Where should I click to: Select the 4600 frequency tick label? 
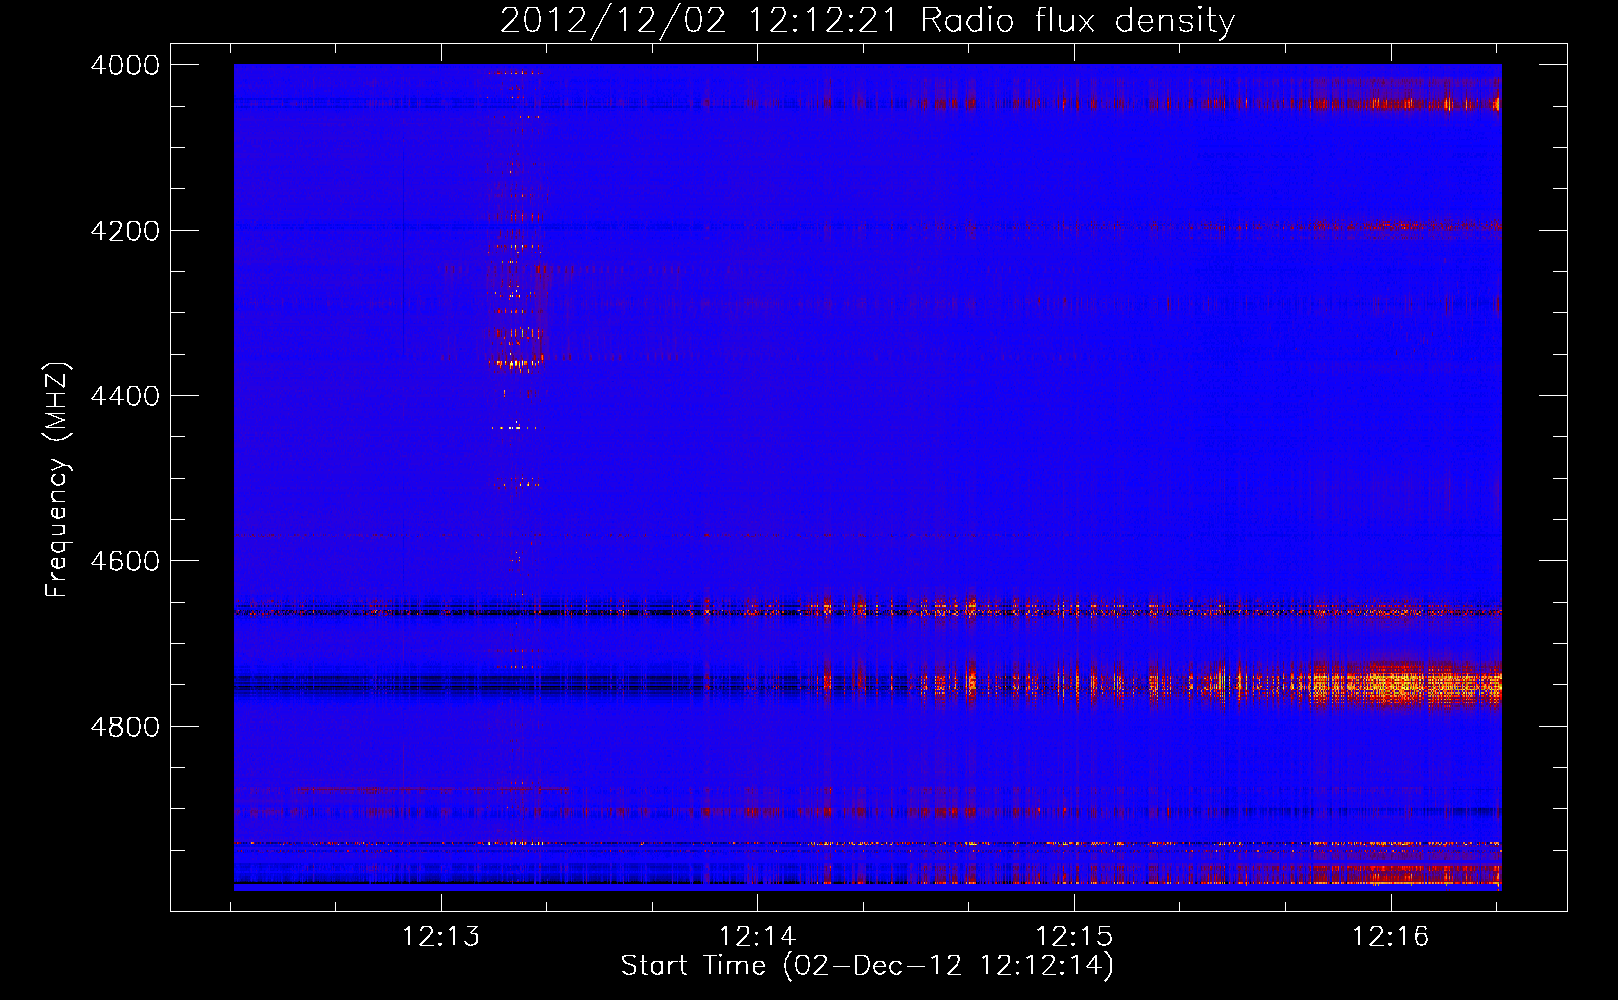pyautogui.click(x=125, y=561)
